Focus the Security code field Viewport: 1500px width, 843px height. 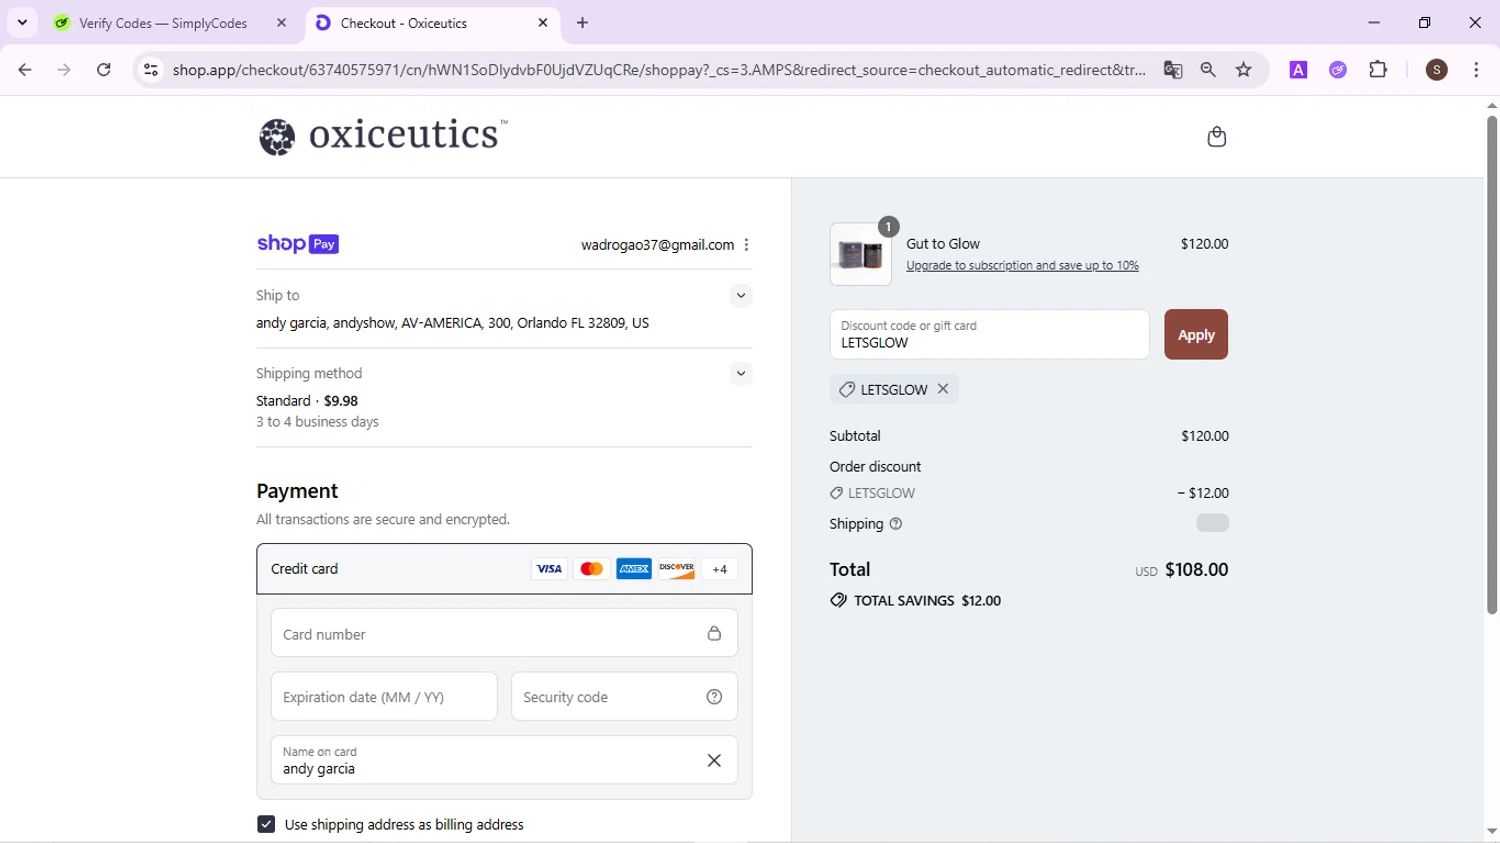[624, 697]
